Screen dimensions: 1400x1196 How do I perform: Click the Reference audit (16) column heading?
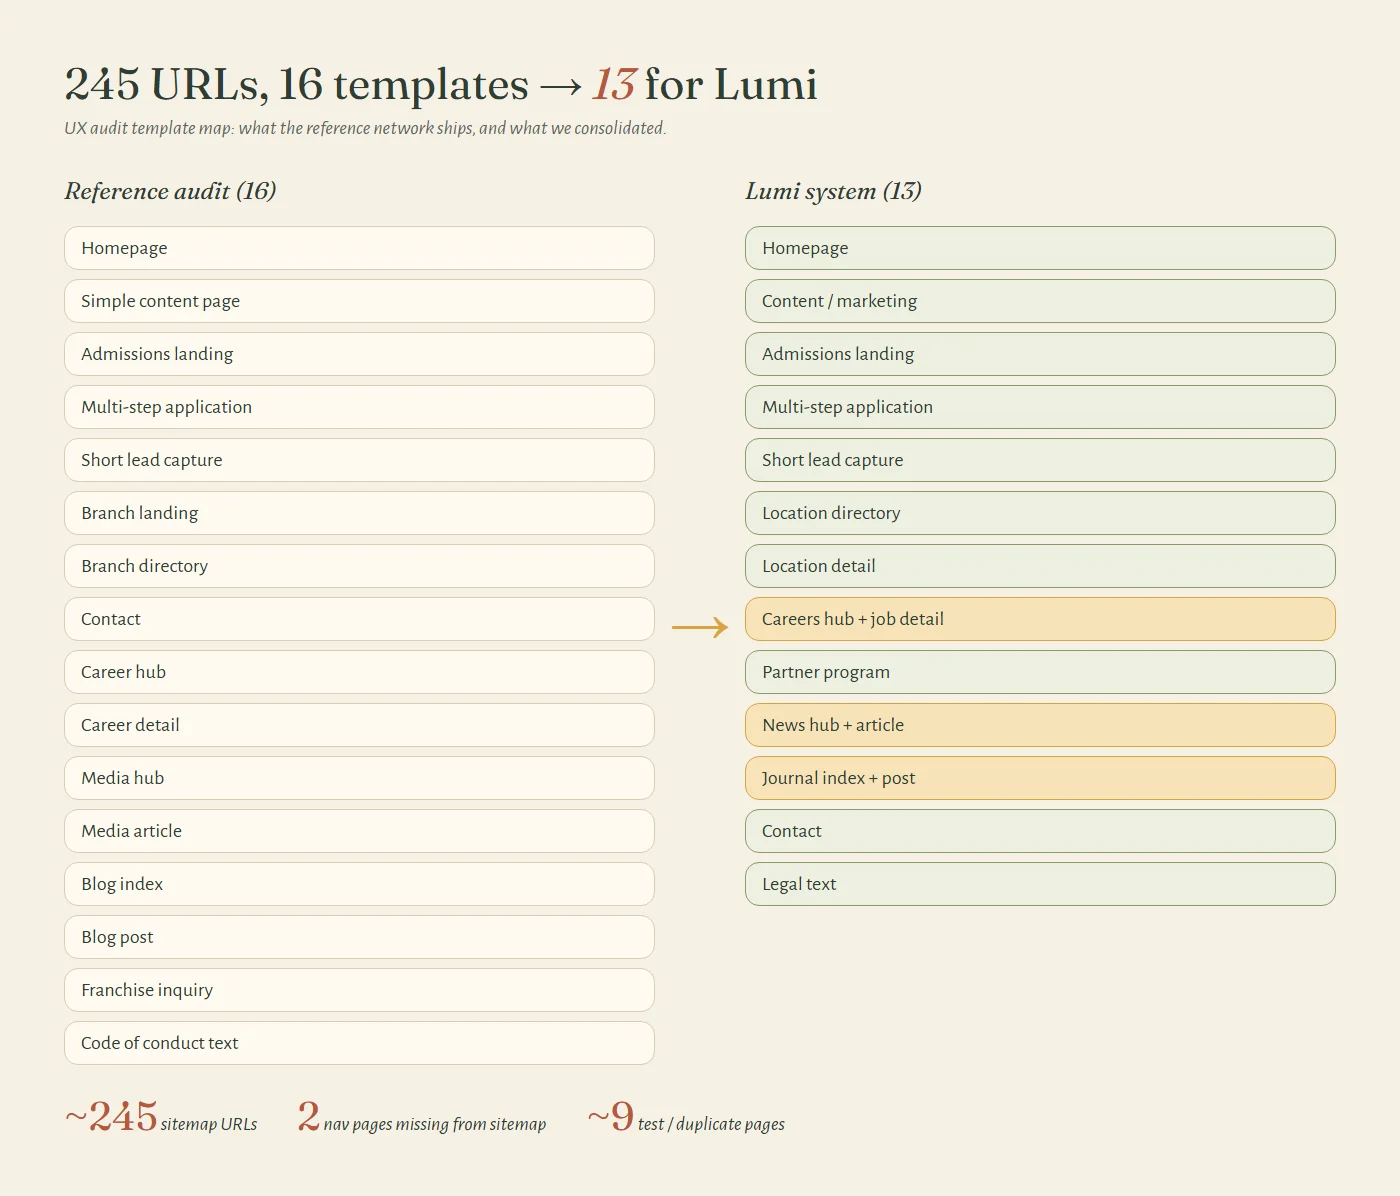point(170,191)
